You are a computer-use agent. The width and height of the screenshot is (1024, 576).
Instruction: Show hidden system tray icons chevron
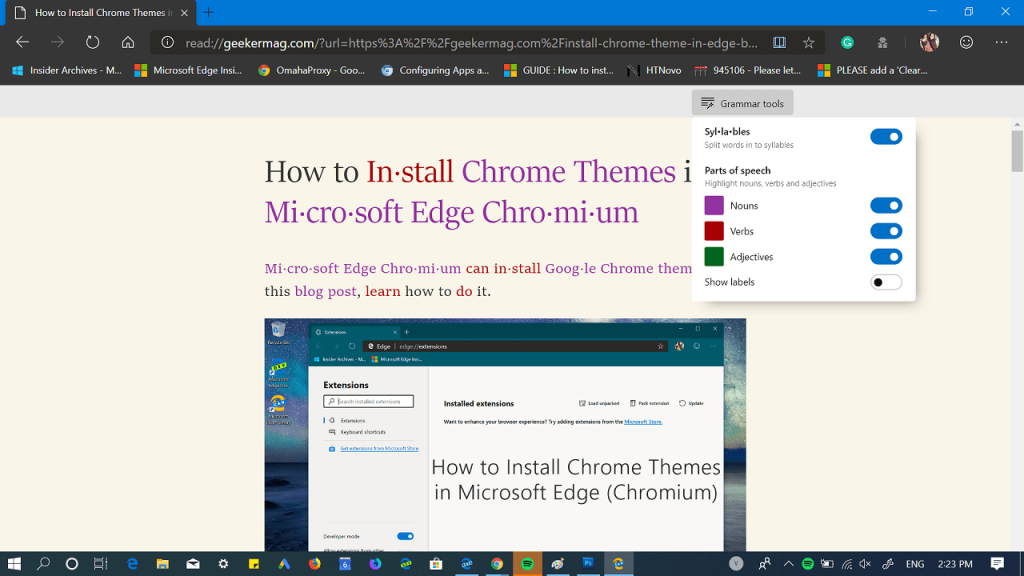coord(788,564)
